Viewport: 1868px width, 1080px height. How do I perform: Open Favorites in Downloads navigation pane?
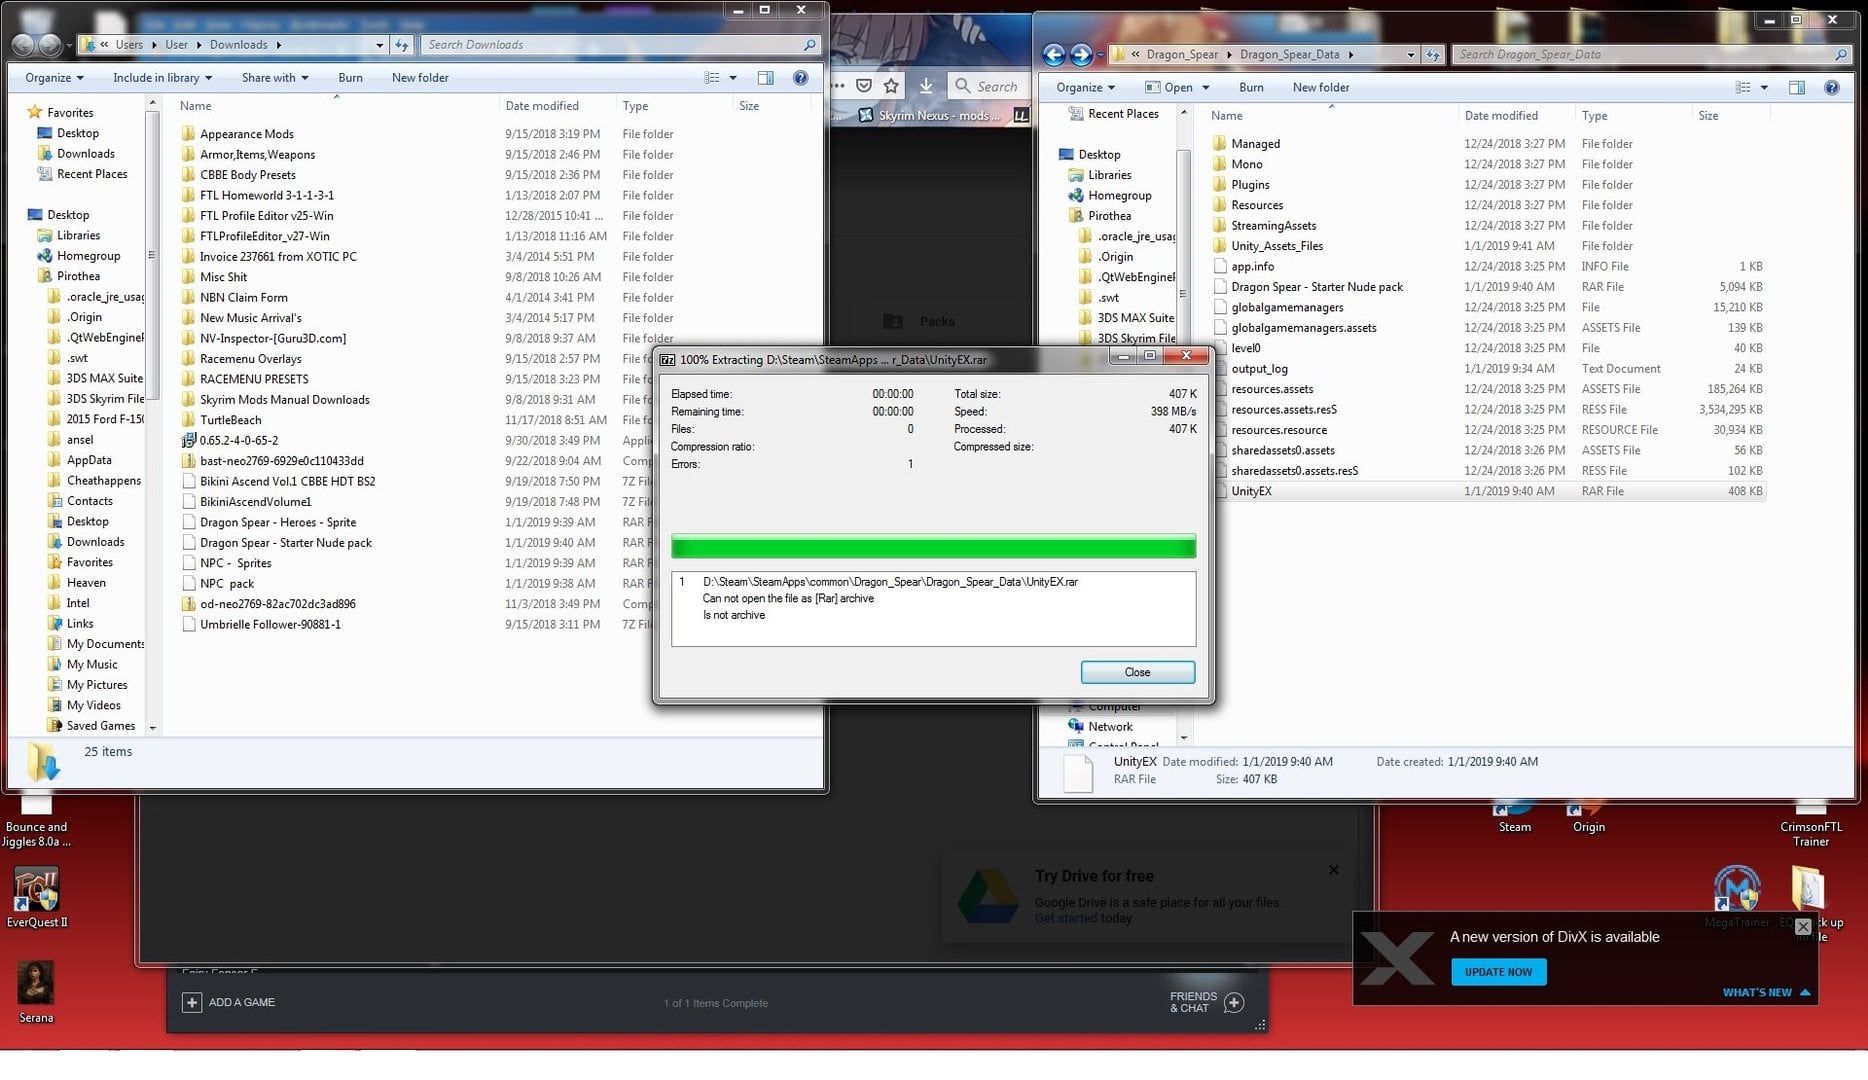pyautogui.click(x=70, y=113)
